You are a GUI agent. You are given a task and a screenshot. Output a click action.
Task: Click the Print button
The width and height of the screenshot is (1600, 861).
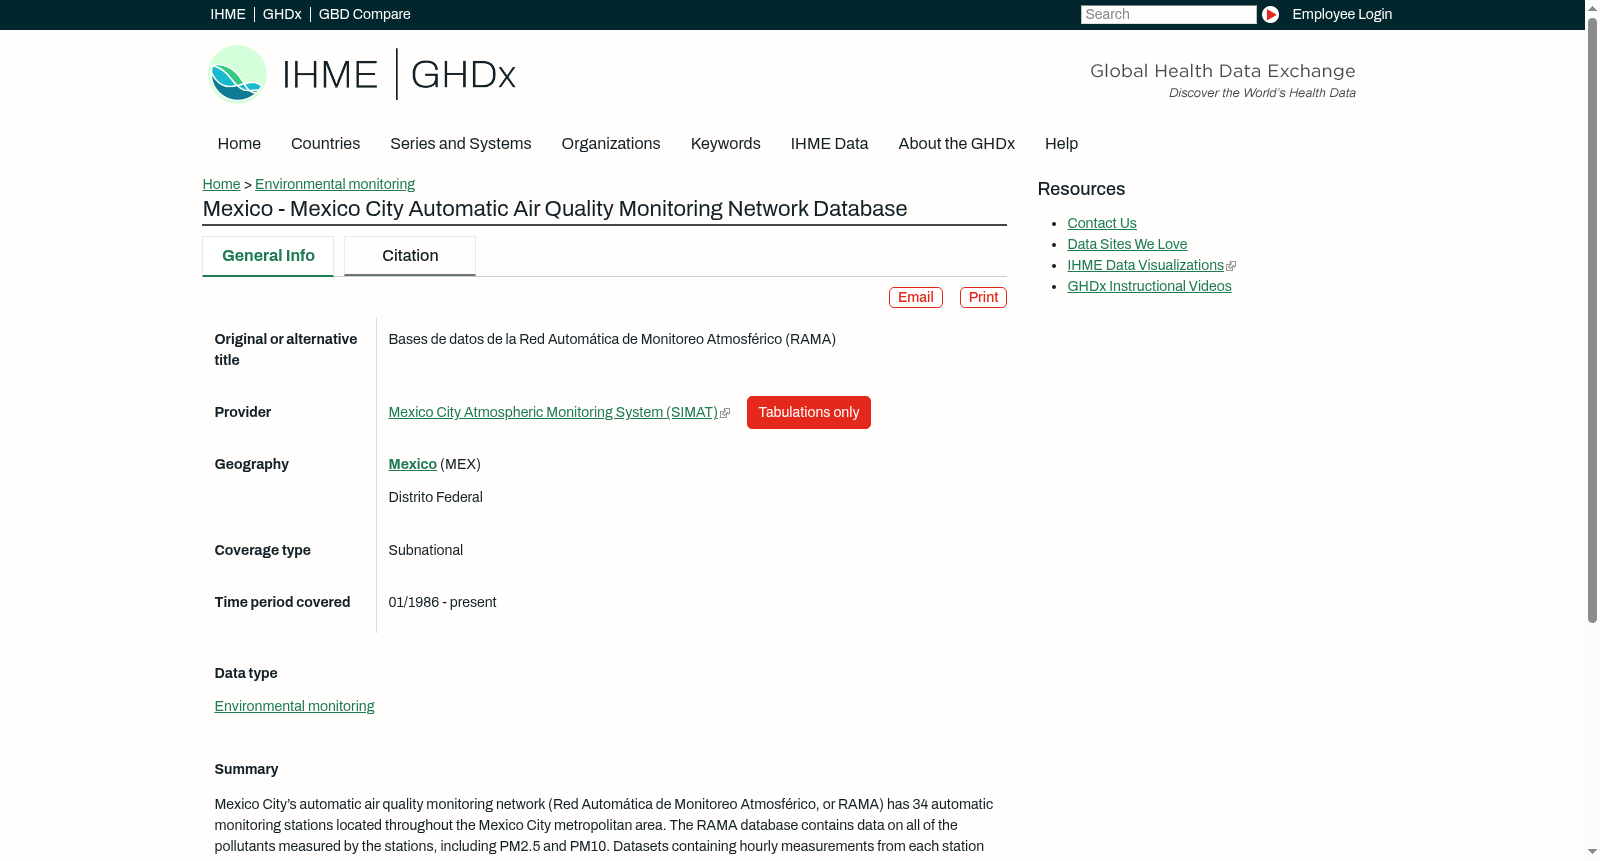pyautogui.click(x=983, y=298)
